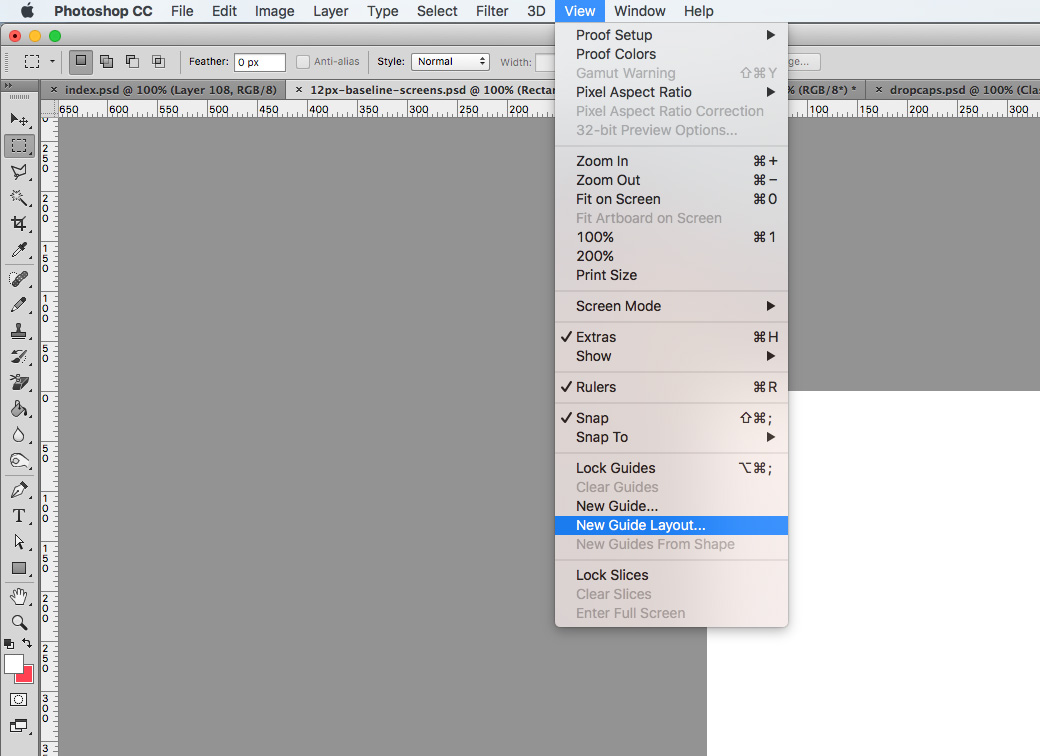Toggle Lock Guides option
Image resolution: width=1040 pixels, height=756 pixels.
click(671, 468)
